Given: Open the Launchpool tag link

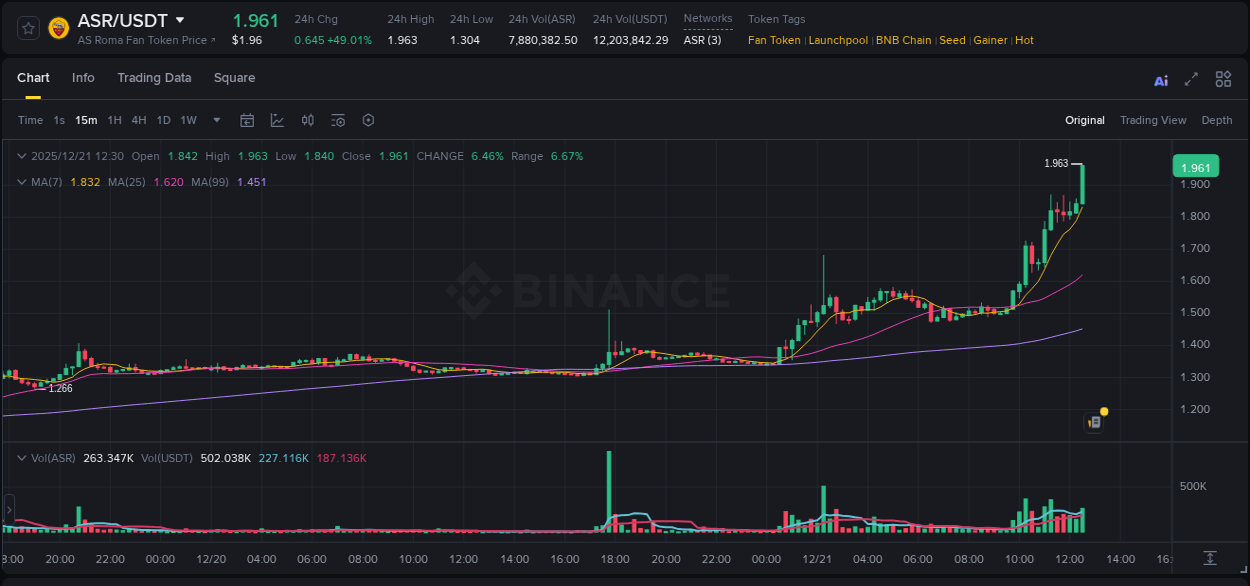Looking at the screenshot, I should coord(838,40).
